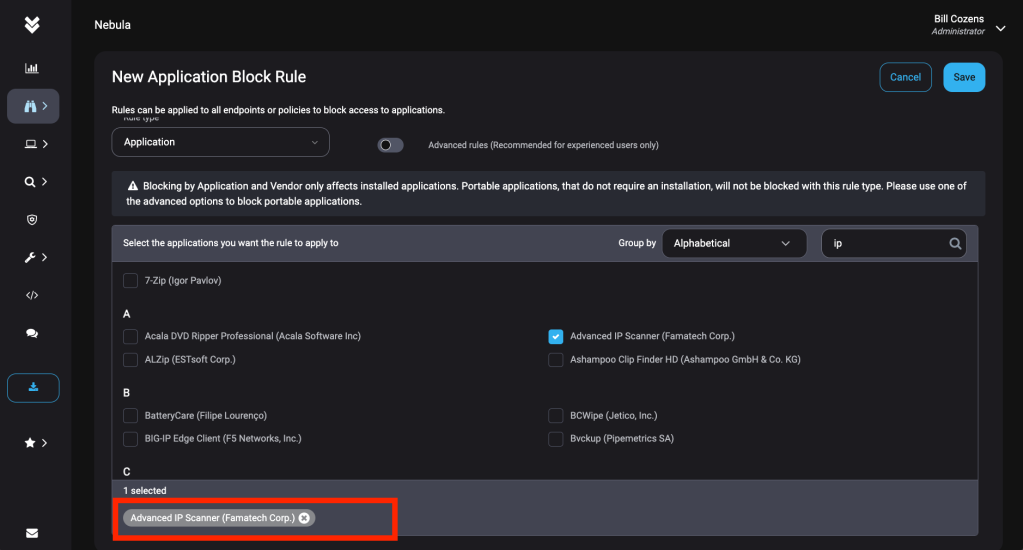Expand the sidebar search section chevron
Viewport: 1023px width, 550px height.
pyautogui.click(x=45, y=181)
